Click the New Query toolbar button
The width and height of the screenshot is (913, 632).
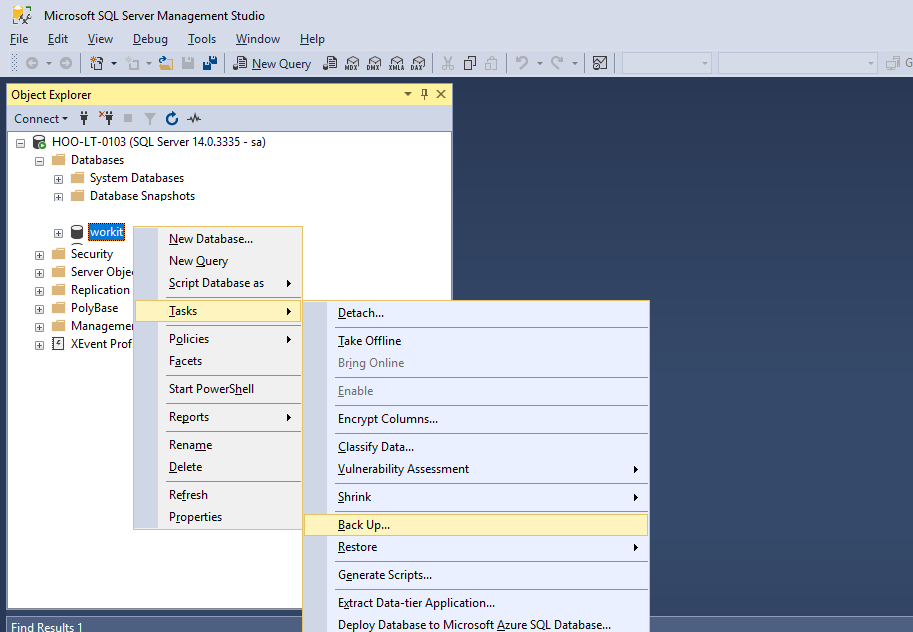pyautogui.click(x=272, y=63)
